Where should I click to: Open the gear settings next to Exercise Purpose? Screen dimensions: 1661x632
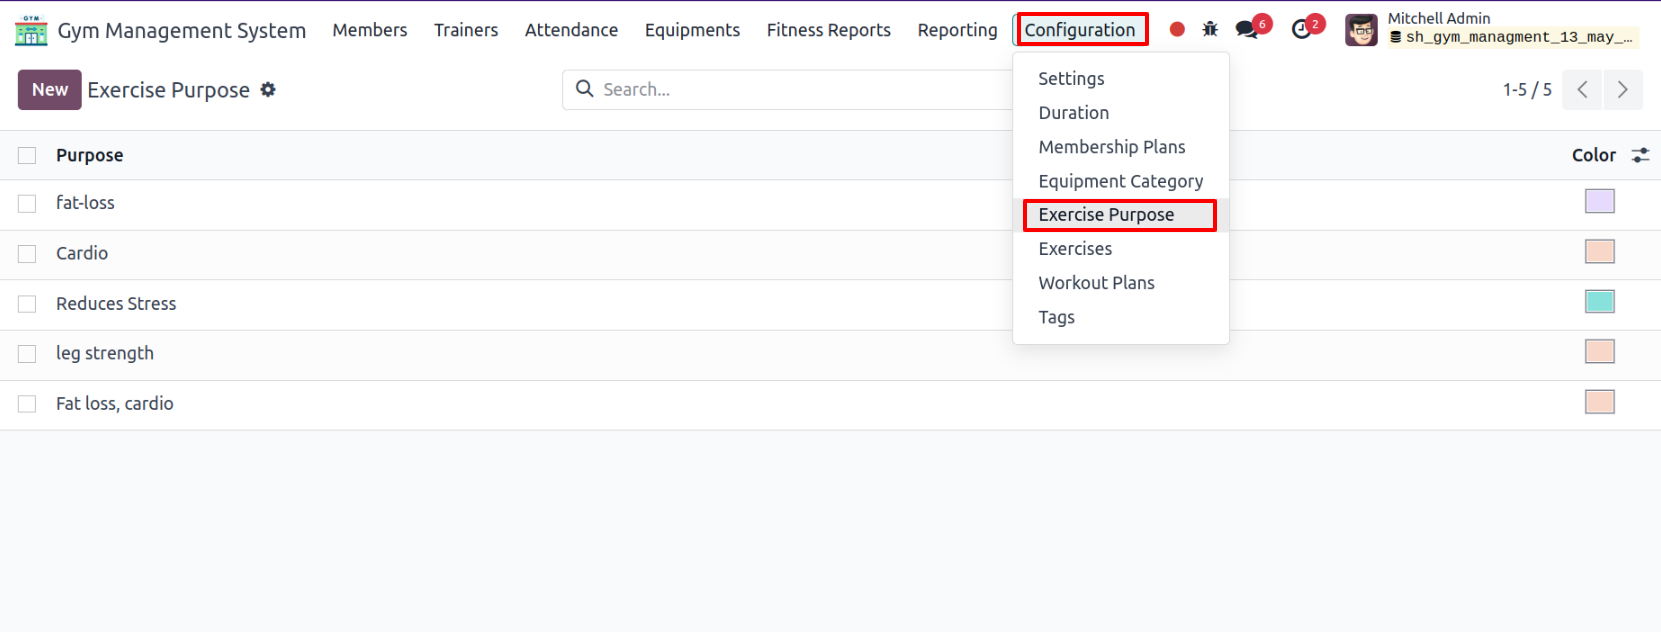click(268, 90)
